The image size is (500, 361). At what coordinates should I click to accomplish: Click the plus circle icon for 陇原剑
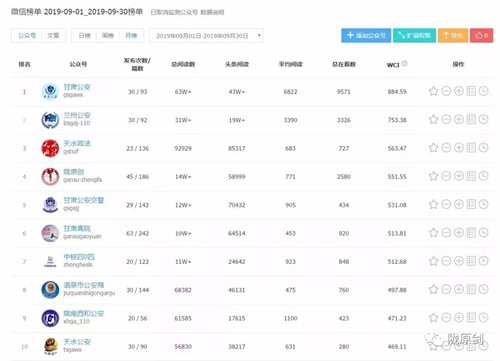pos(459,176)
